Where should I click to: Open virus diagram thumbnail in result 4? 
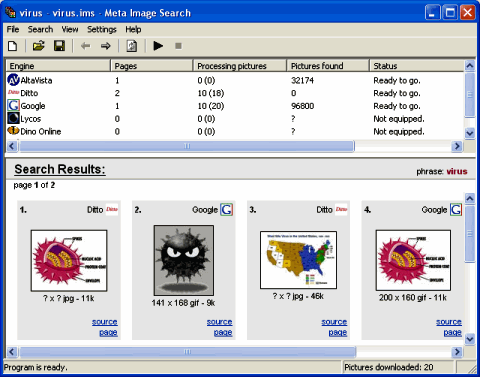click(413, 260)
